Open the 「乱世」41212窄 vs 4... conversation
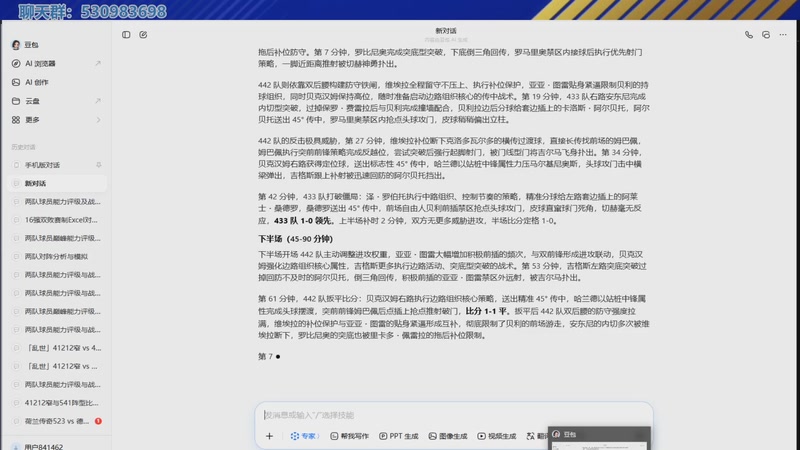 click(x=58, y=348)
